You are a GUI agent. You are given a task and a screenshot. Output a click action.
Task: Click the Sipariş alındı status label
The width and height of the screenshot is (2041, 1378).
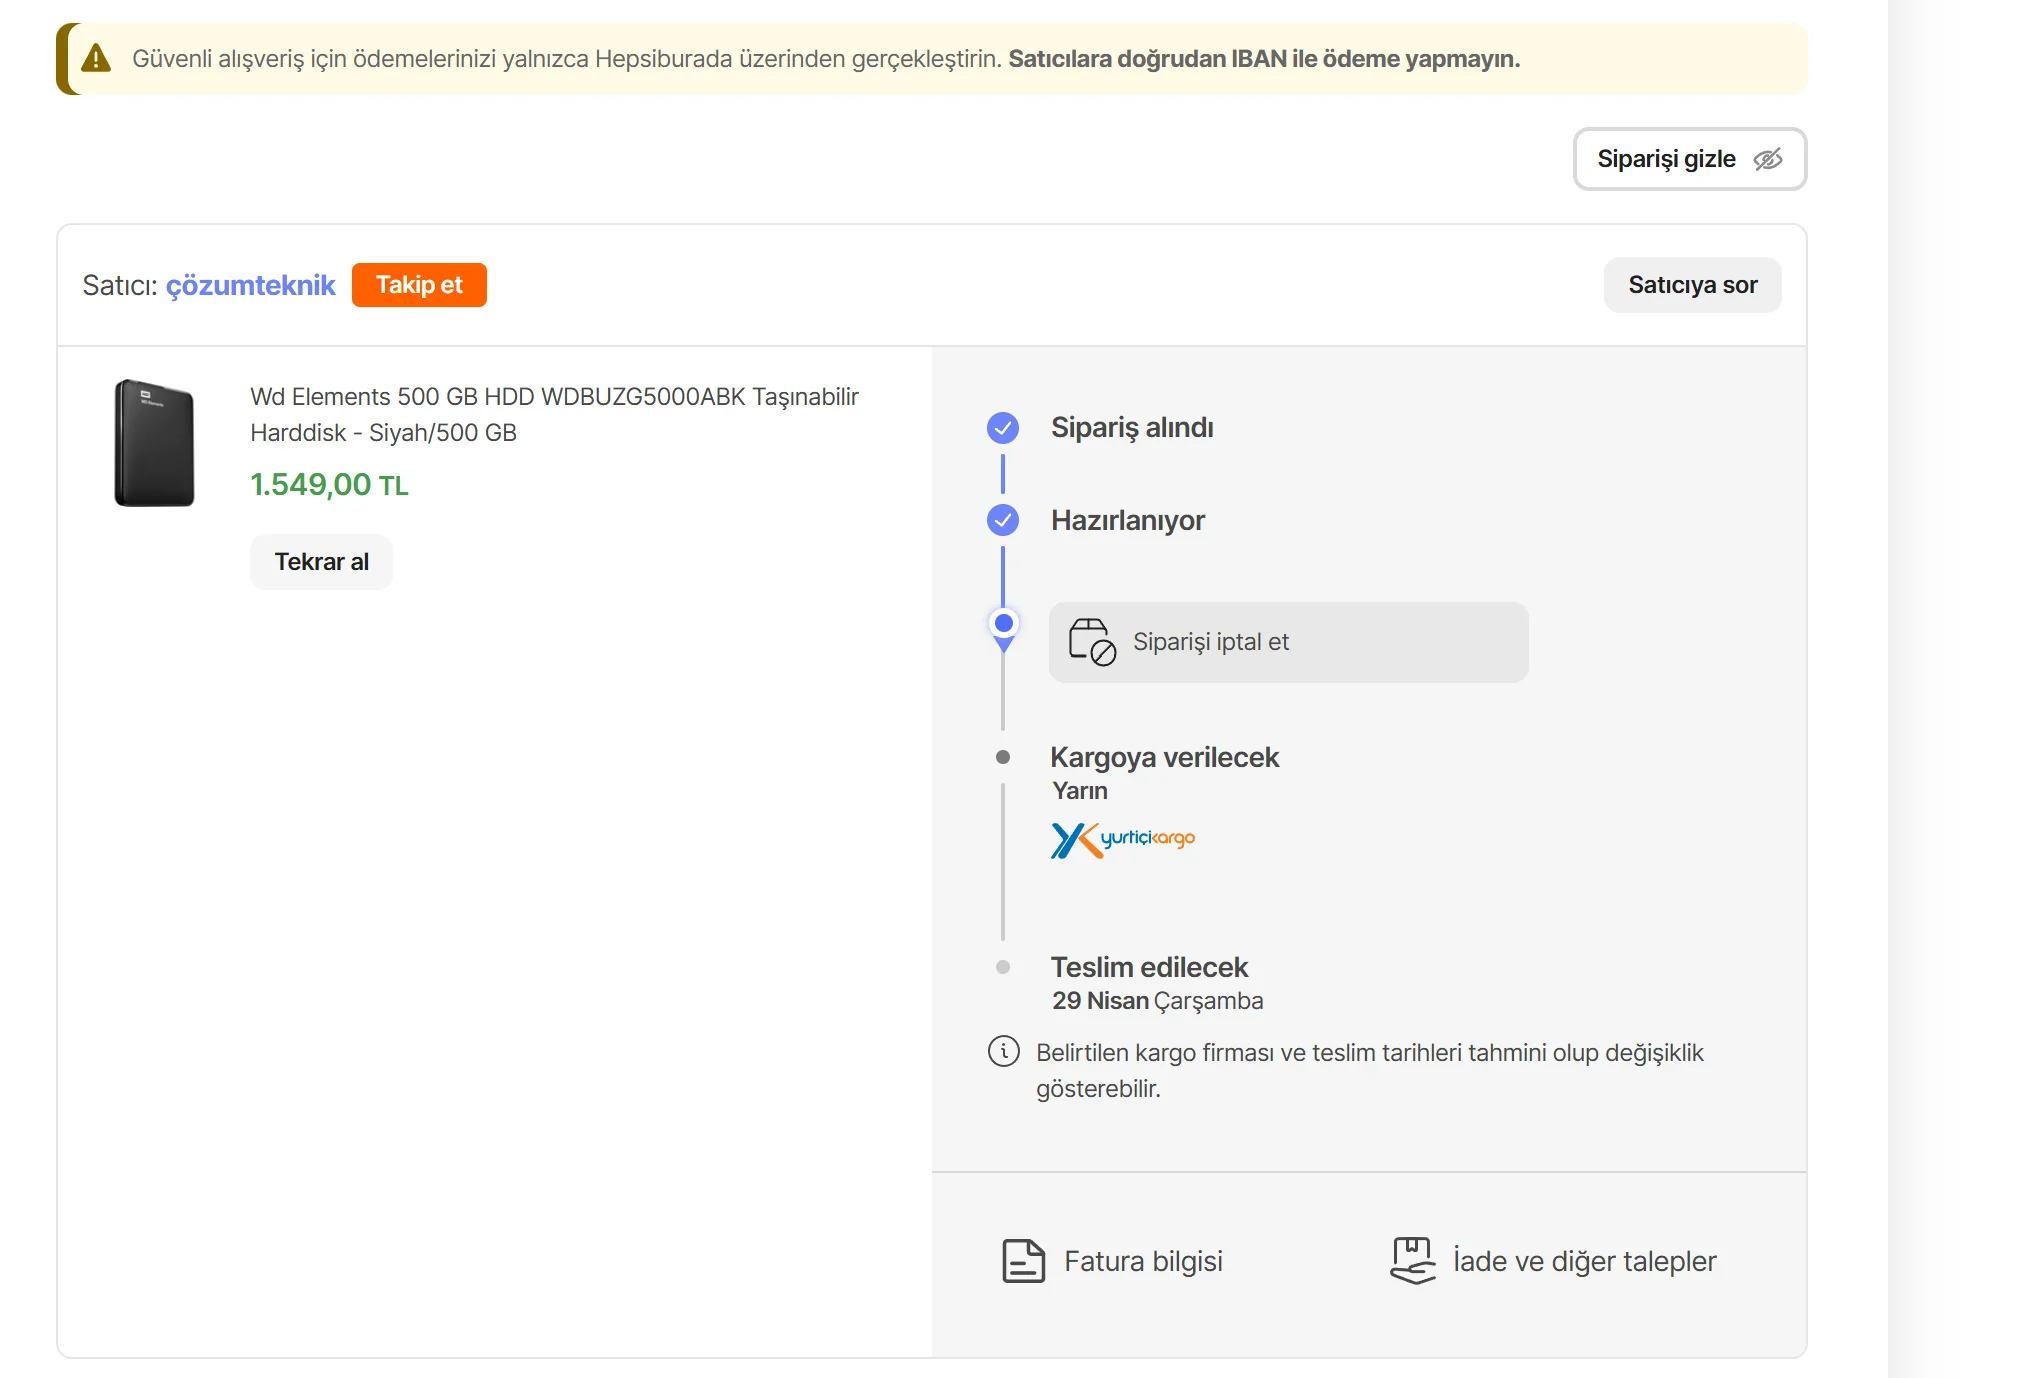pyautogui.click(x=1132, y=428)
